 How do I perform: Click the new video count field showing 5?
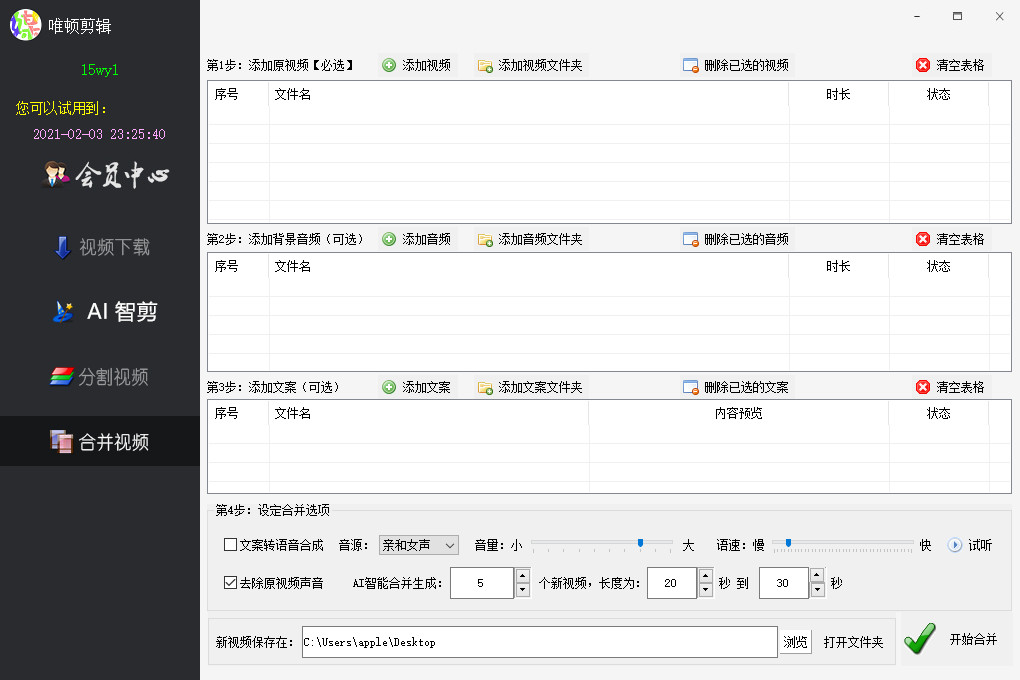coord(482,583)
